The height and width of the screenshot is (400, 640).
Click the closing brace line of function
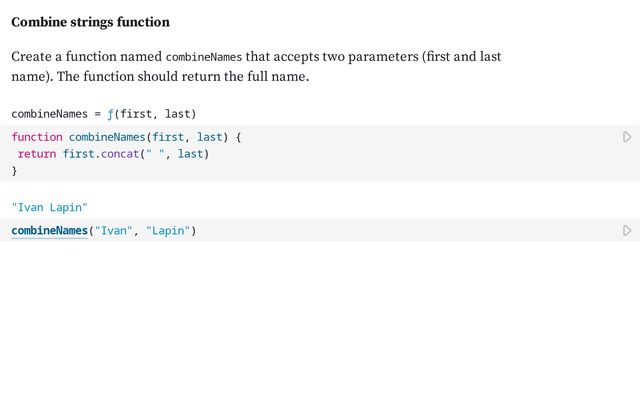tap(15, 170)
